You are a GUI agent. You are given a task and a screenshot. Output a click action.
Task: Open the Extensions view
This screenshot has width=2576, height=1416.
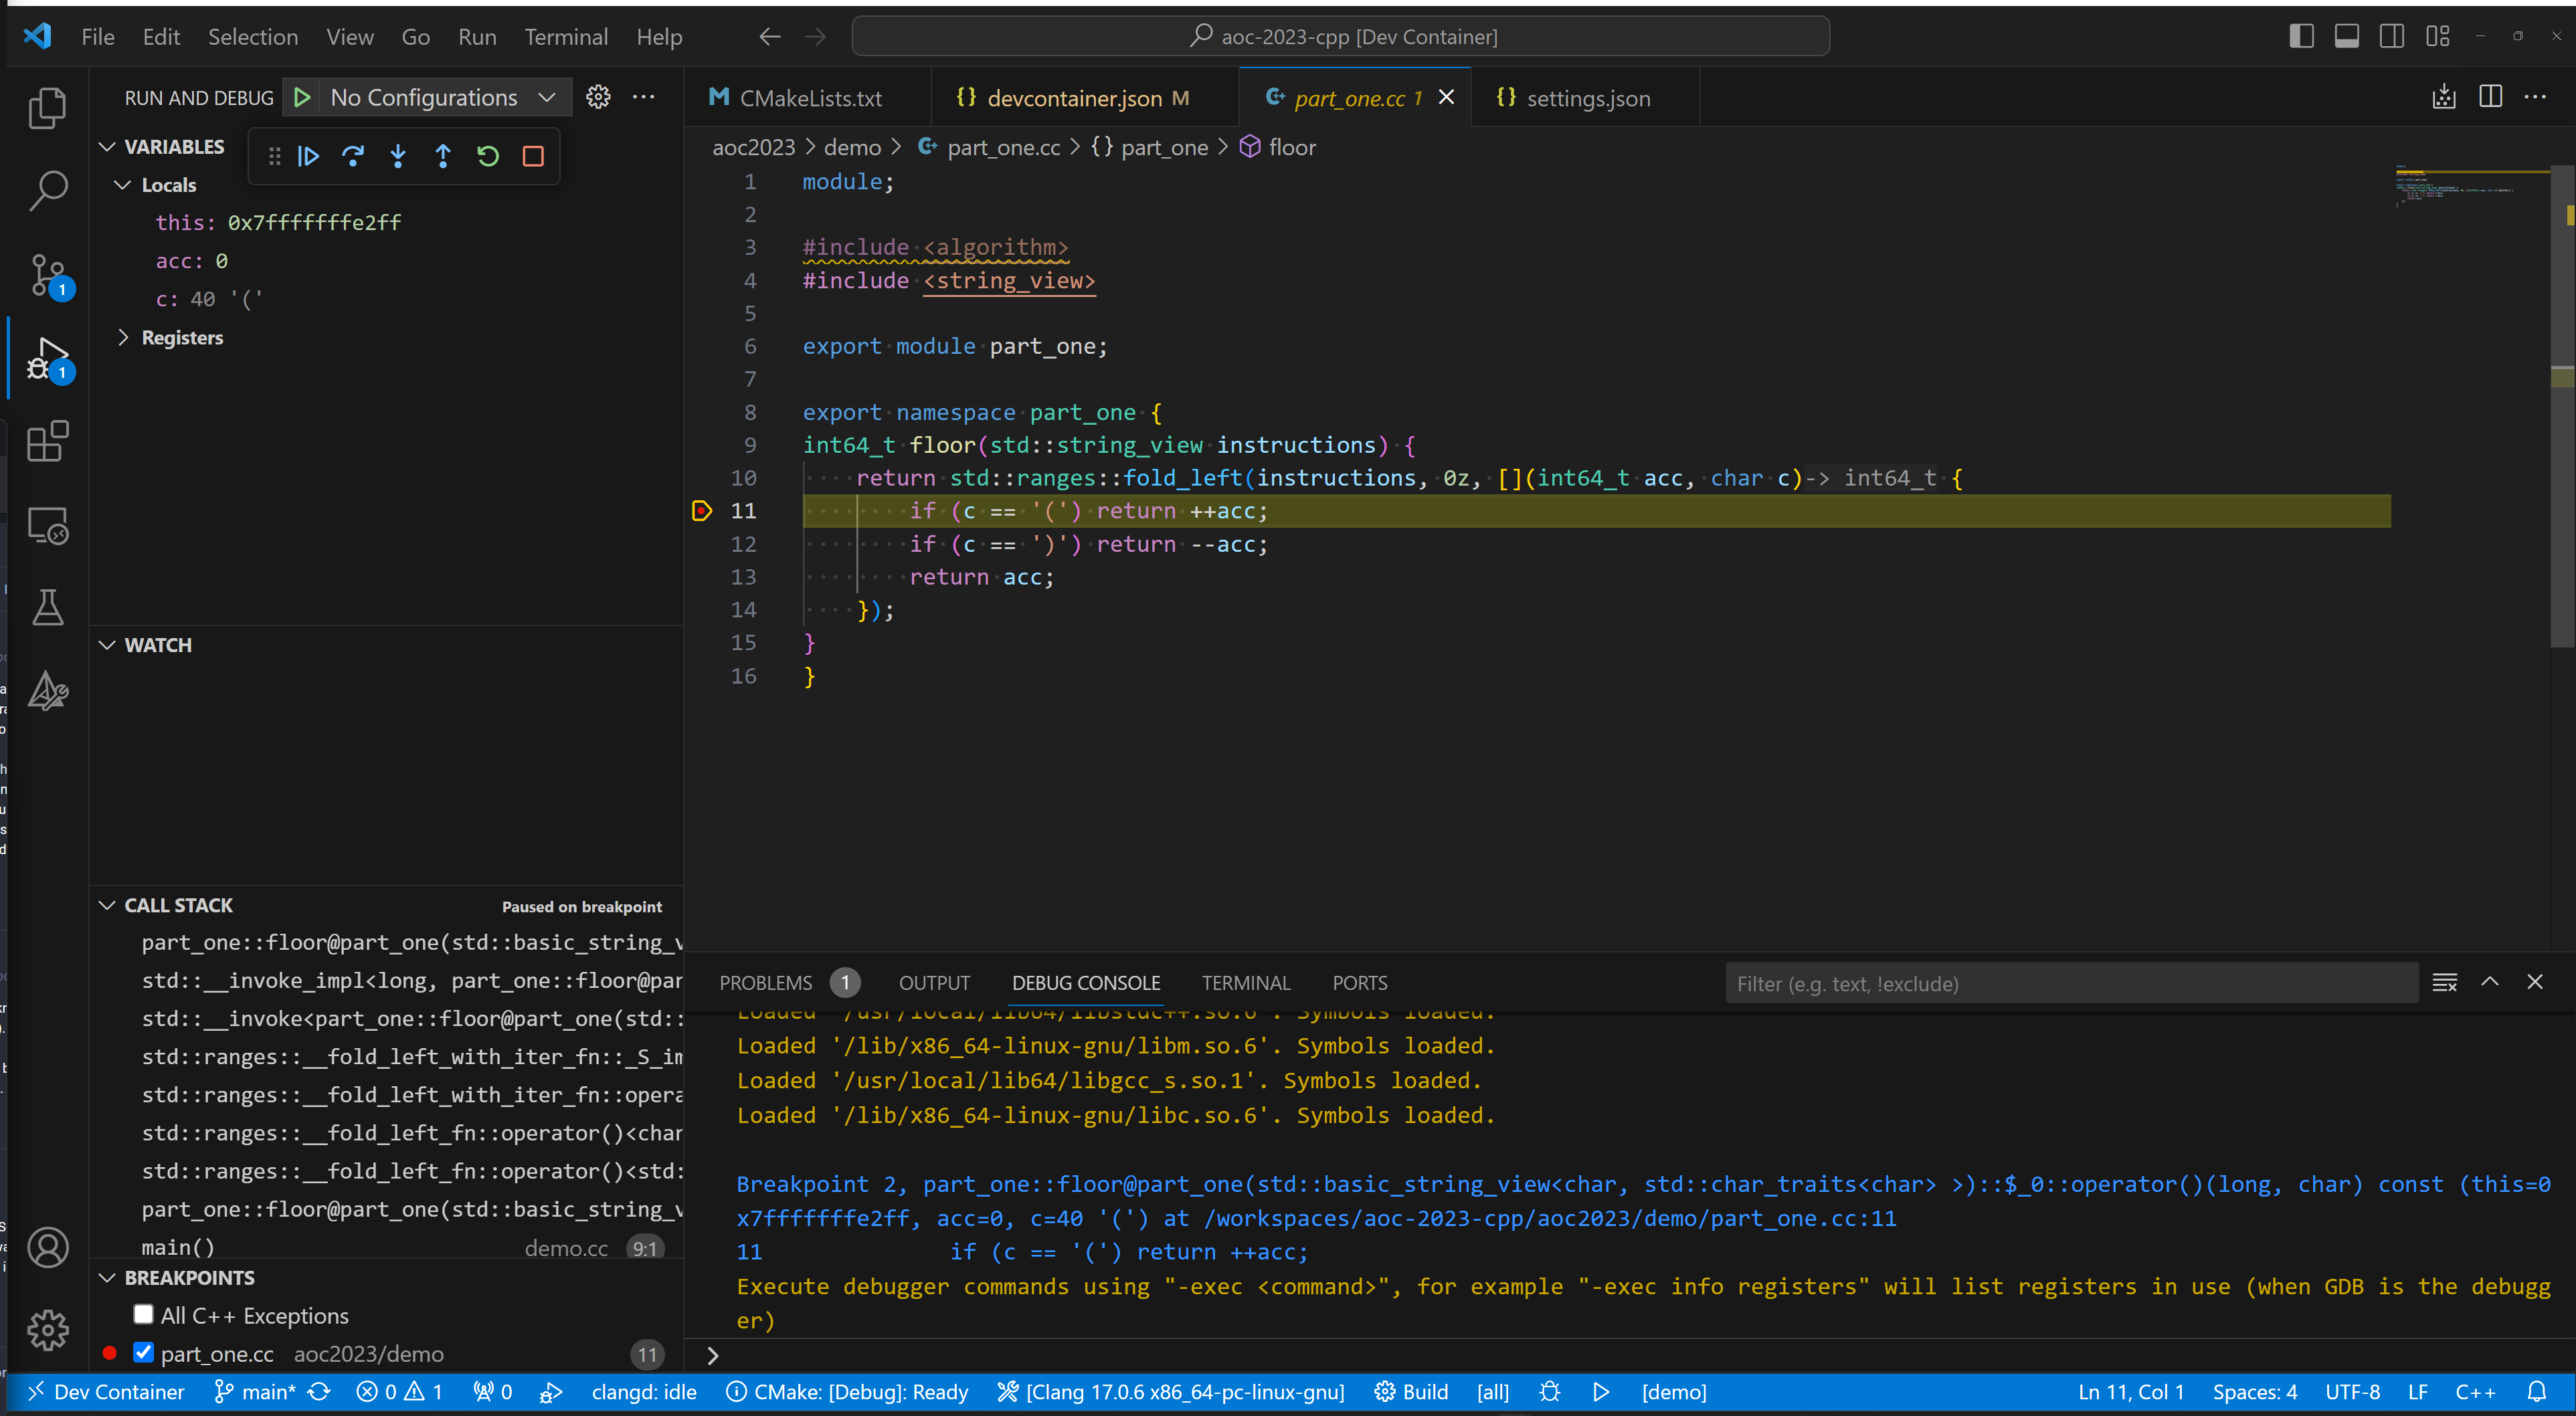[x=47, y=441]
